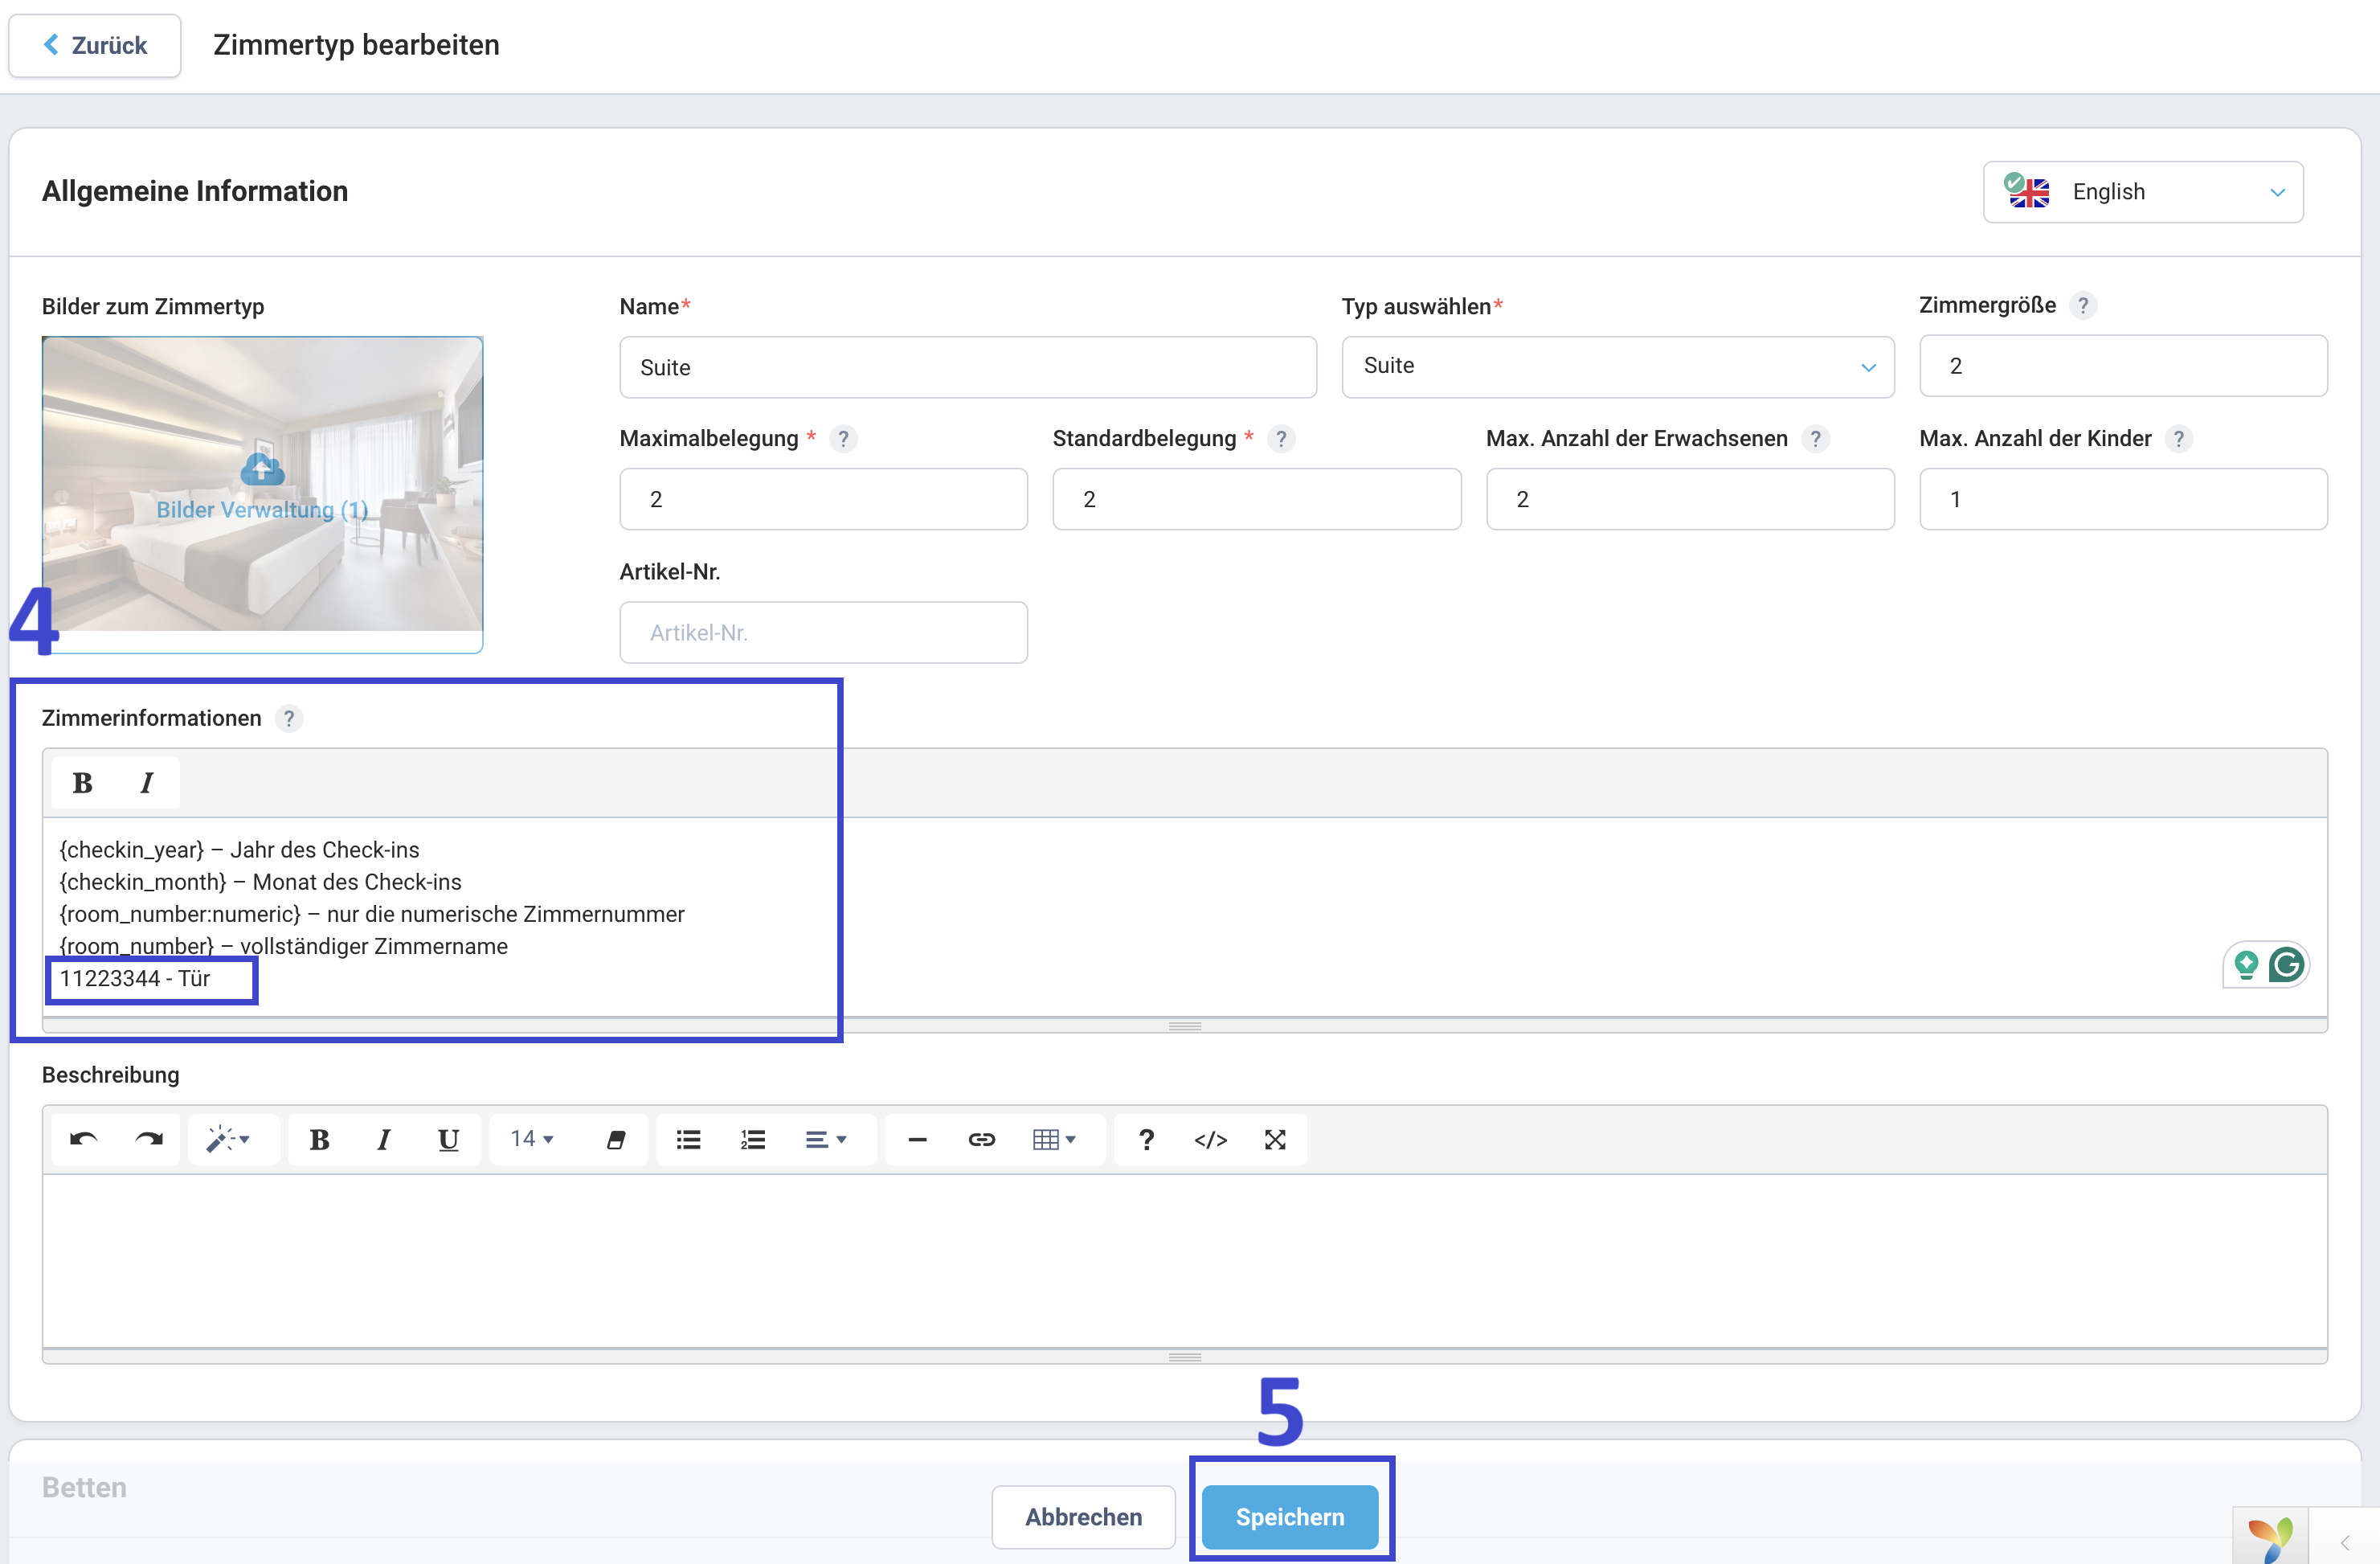Insert hyperlink via link icon
Image resolution: width=2380 pixels, height=1564 pixels.
pos(981,1139)
